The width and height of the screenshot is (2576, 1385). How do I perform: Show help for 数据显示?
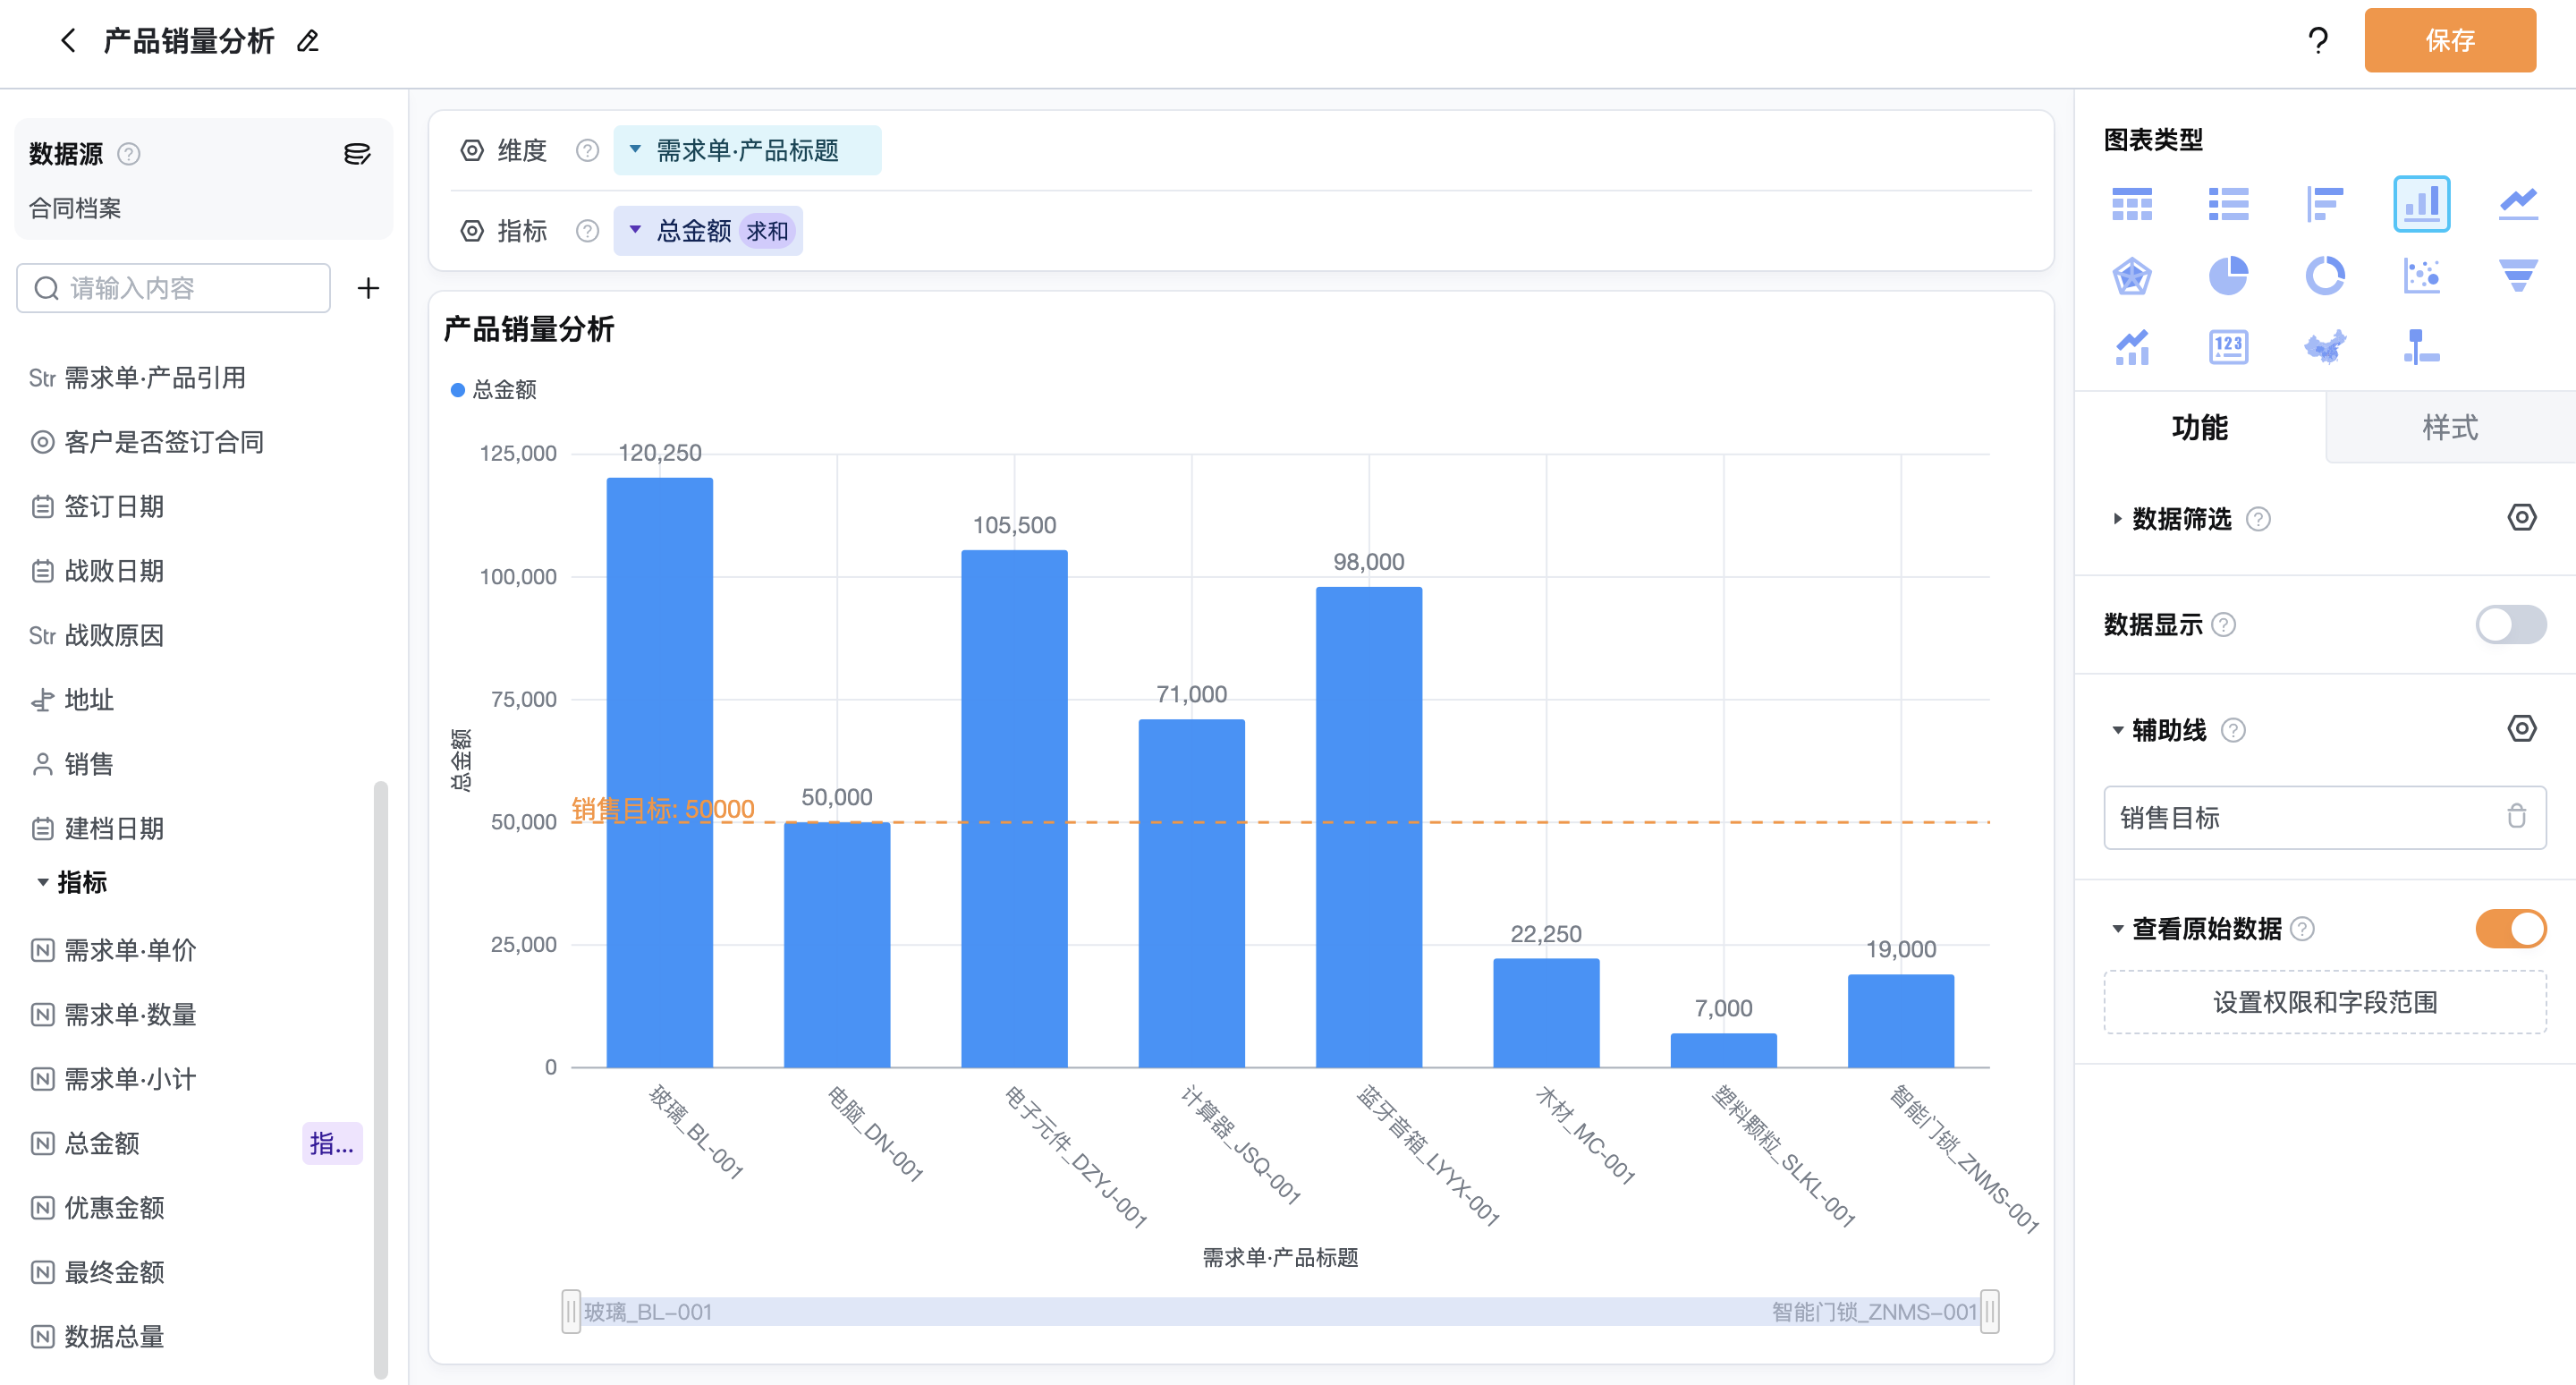[x=2223, y=625]
